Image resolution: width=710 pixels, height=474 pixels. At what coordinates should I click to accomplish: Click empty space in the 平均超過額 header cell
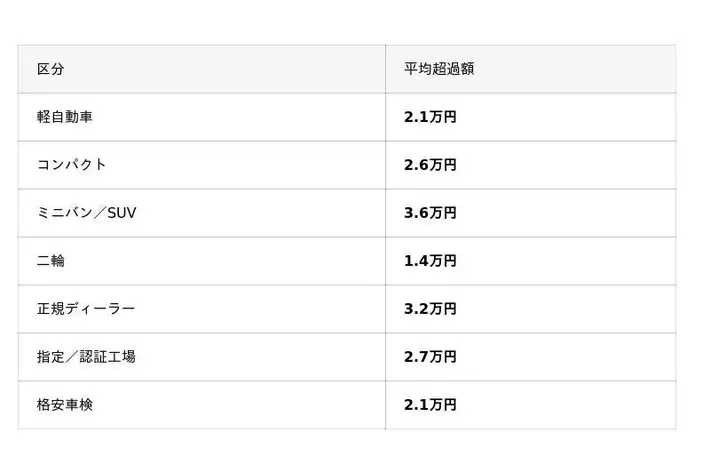click(x=575, y=69)
